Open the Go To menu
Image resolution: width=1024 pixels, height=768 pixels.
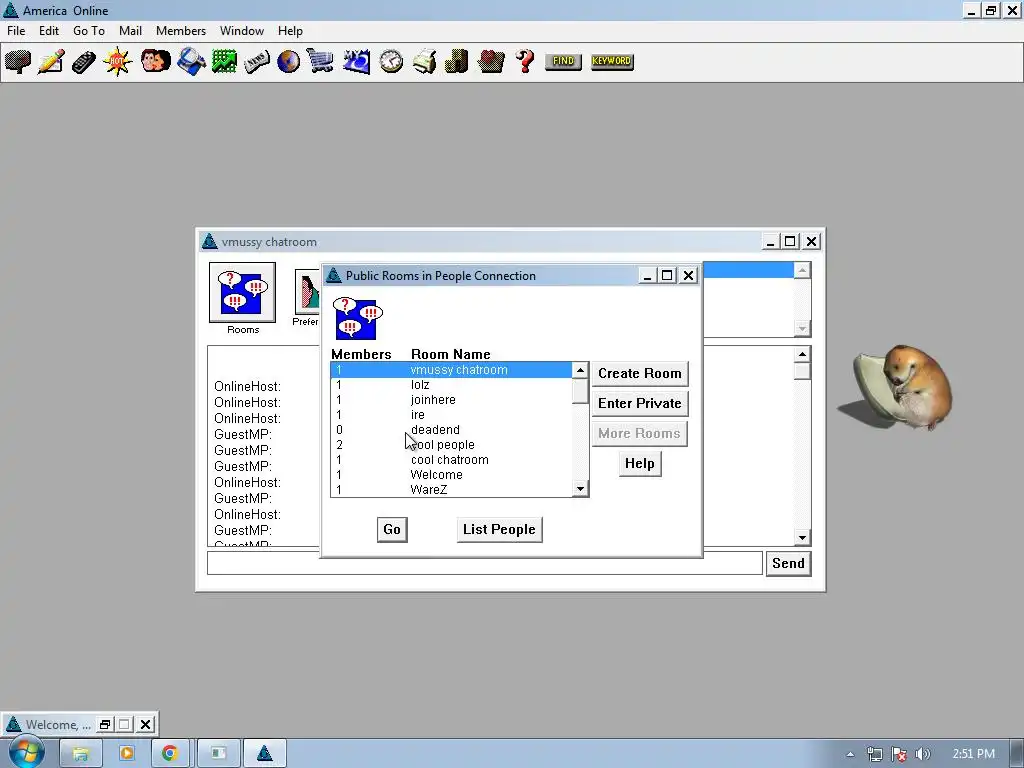pos(89,31)
